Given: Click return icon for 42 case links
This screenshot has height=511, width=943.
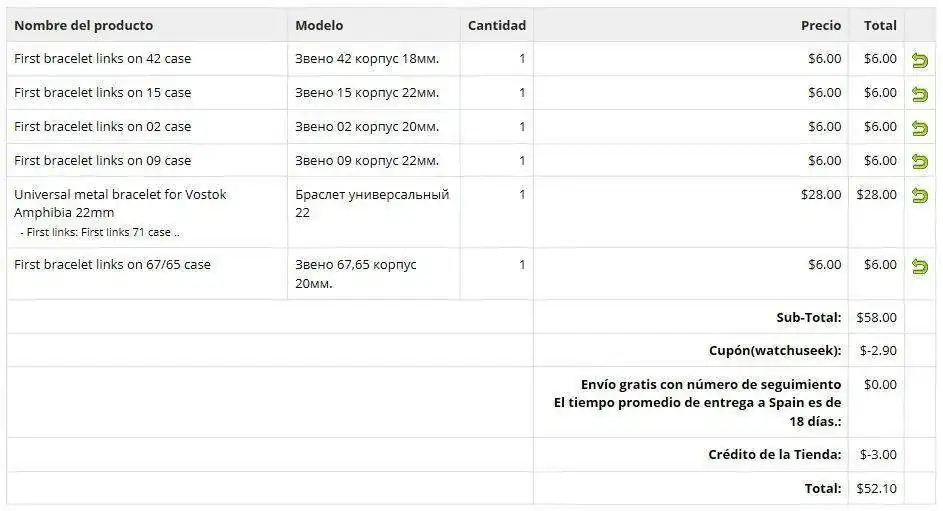Looking at the screenshot, I should coord(920,60).
